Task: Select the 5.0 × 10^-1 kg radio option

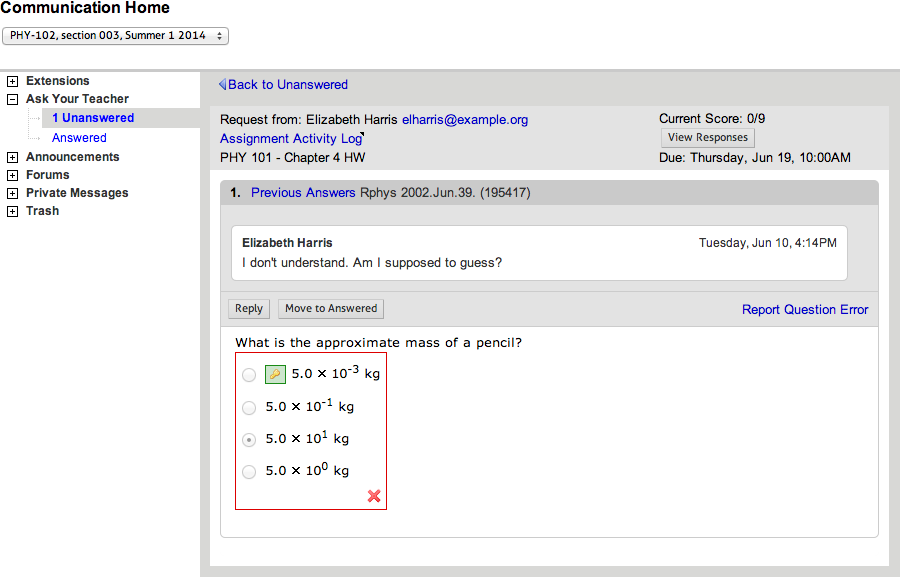Action: click(x=249, y=407)
